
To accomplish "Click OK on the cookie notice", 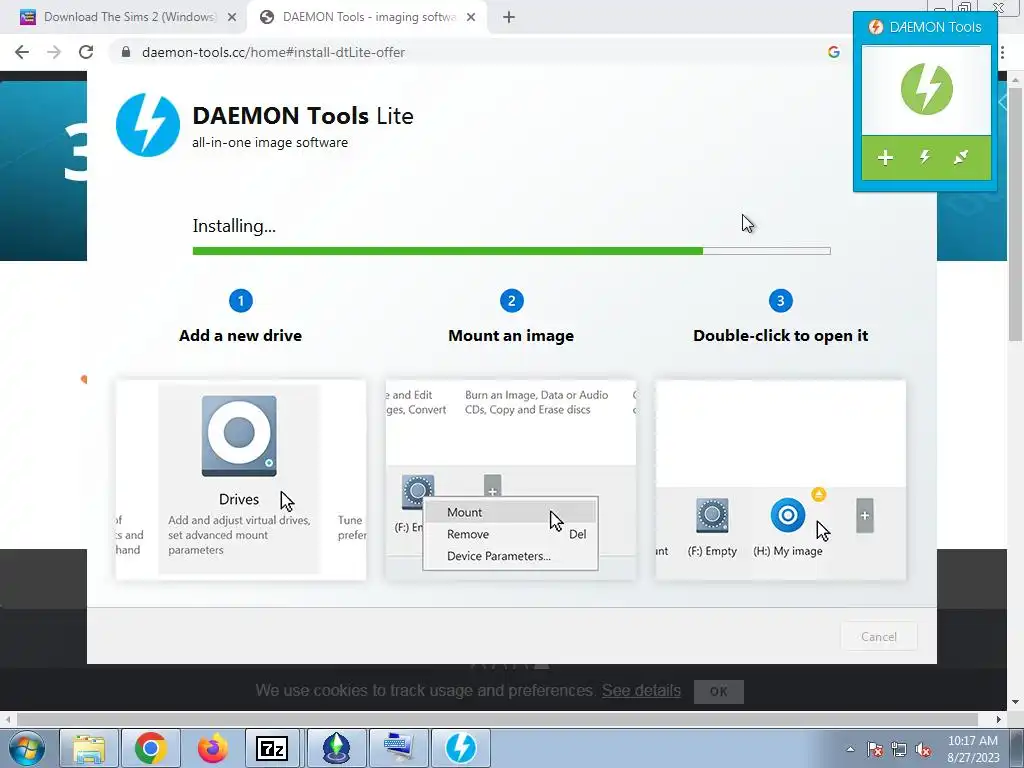I will click(x=718, y=692).
